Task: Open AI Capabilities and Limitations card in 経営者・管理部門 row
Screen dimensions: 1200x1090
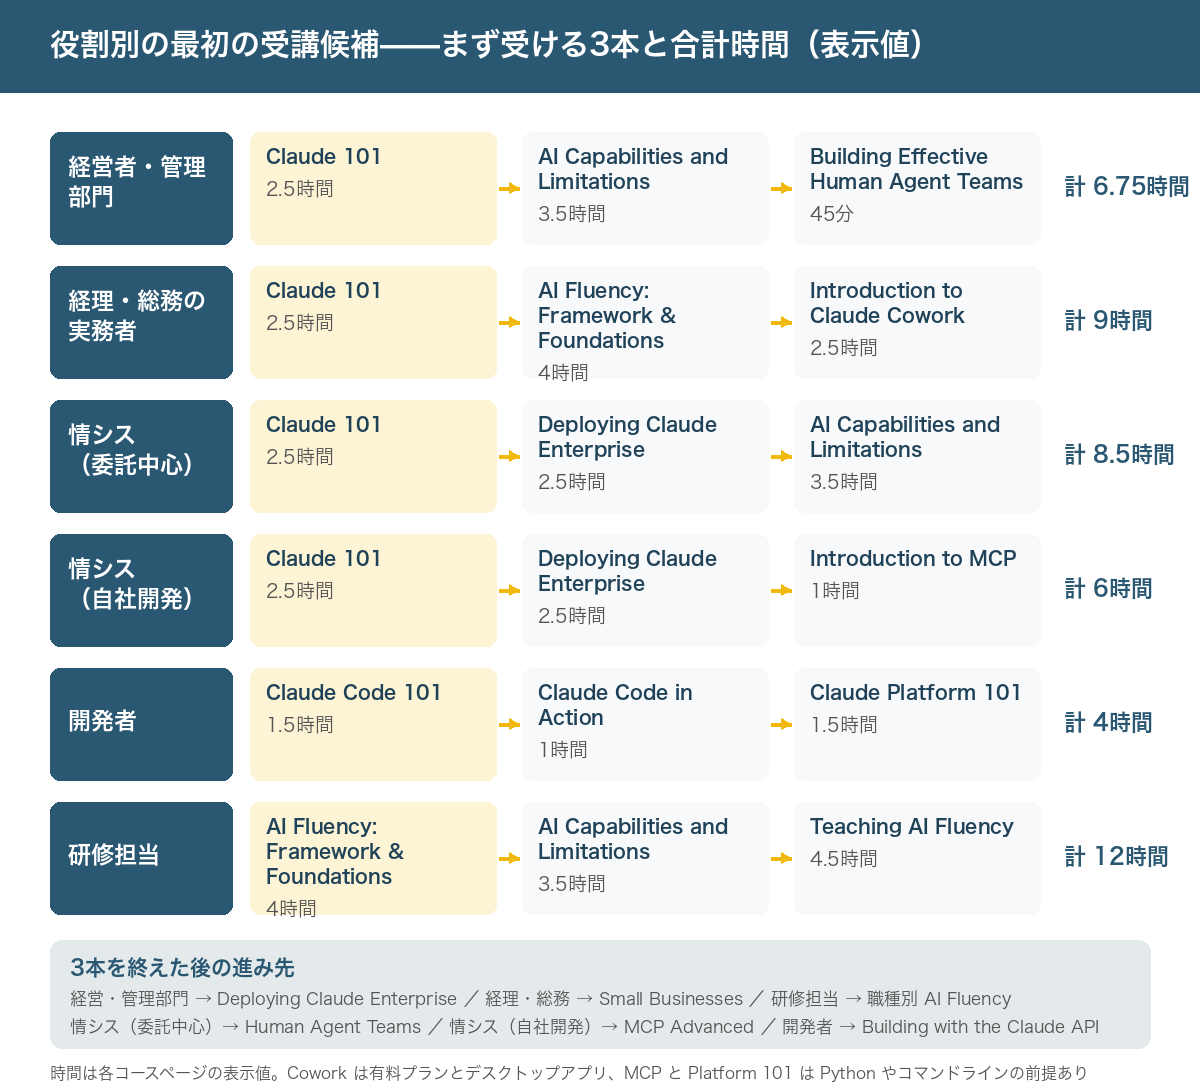Action: point(645,188)
